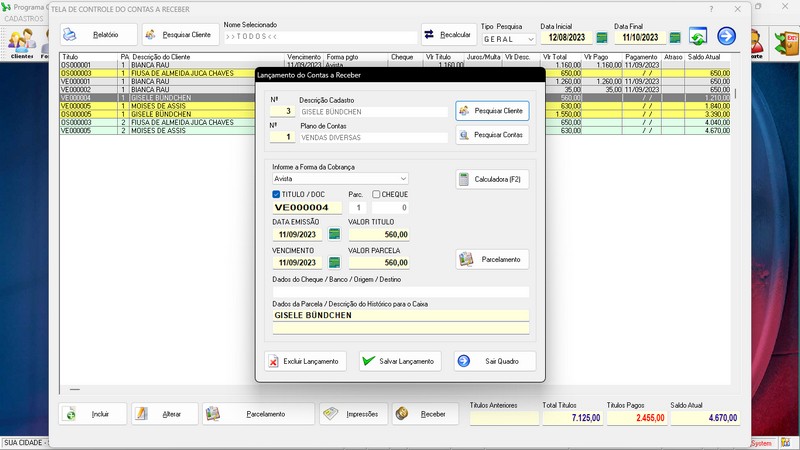Viewport: 800px width, 450px height.
Task: Click calendar icon next to Data Final
Action: 675,37
